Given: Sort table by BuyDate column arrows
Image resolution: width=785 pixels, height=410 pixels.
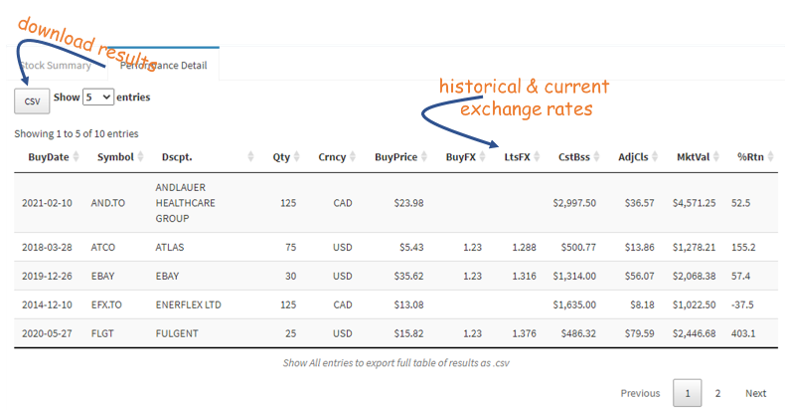Looking at the screenshot, I should point(76,157).
